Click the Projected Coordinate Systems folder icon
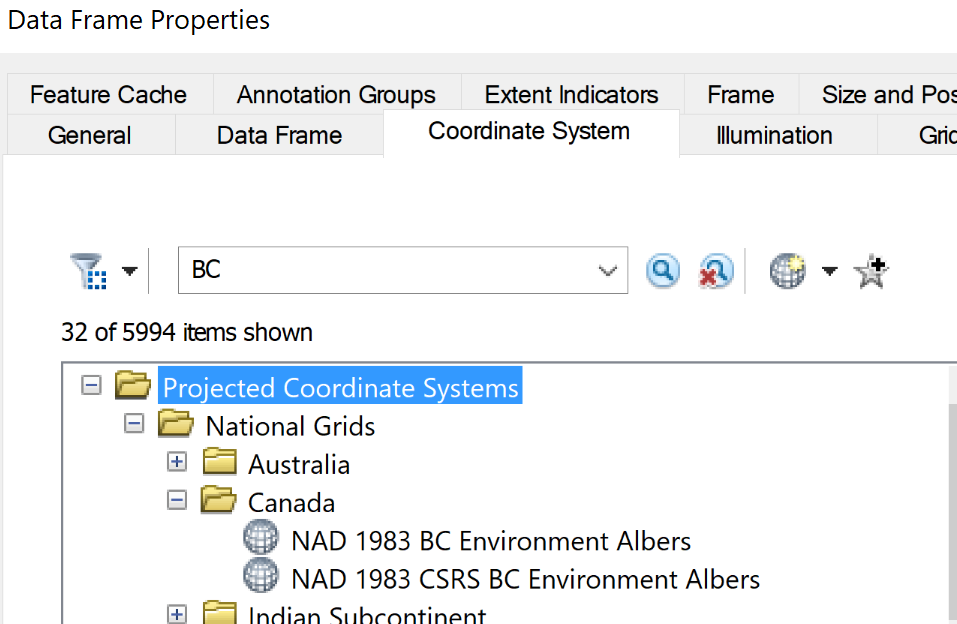The height and width of the screenshot is (624, 957). [132, 386]
